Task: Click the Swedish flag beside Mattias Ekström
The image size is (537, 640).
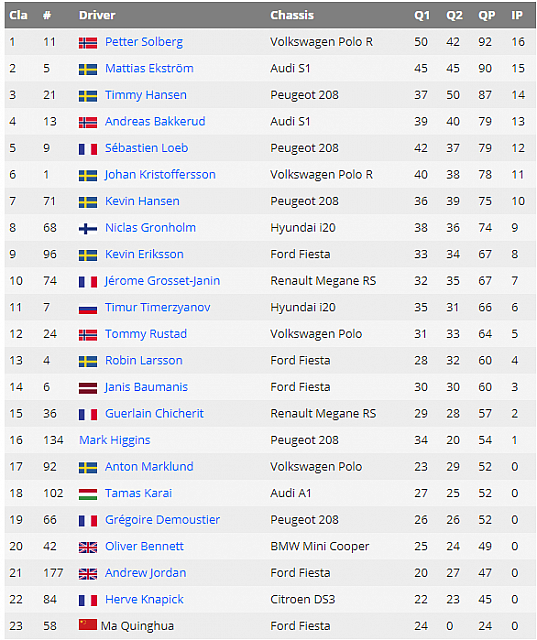Action: point(88,69)
